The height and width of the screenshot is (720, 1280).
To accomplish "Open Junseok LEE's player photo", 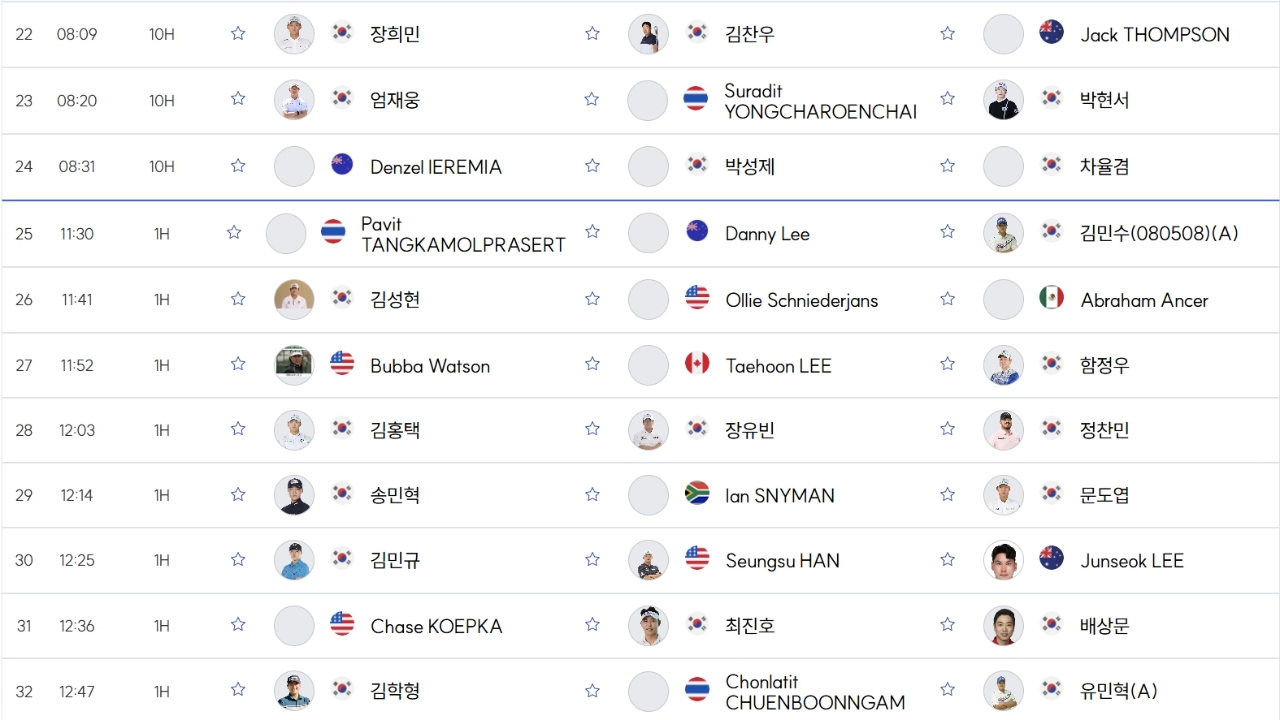I will [1003, 560].
